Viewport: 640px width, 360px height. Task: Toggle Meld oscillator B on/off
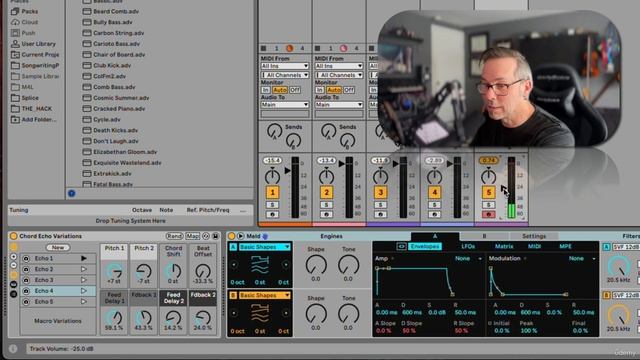(x=233, y=295)
